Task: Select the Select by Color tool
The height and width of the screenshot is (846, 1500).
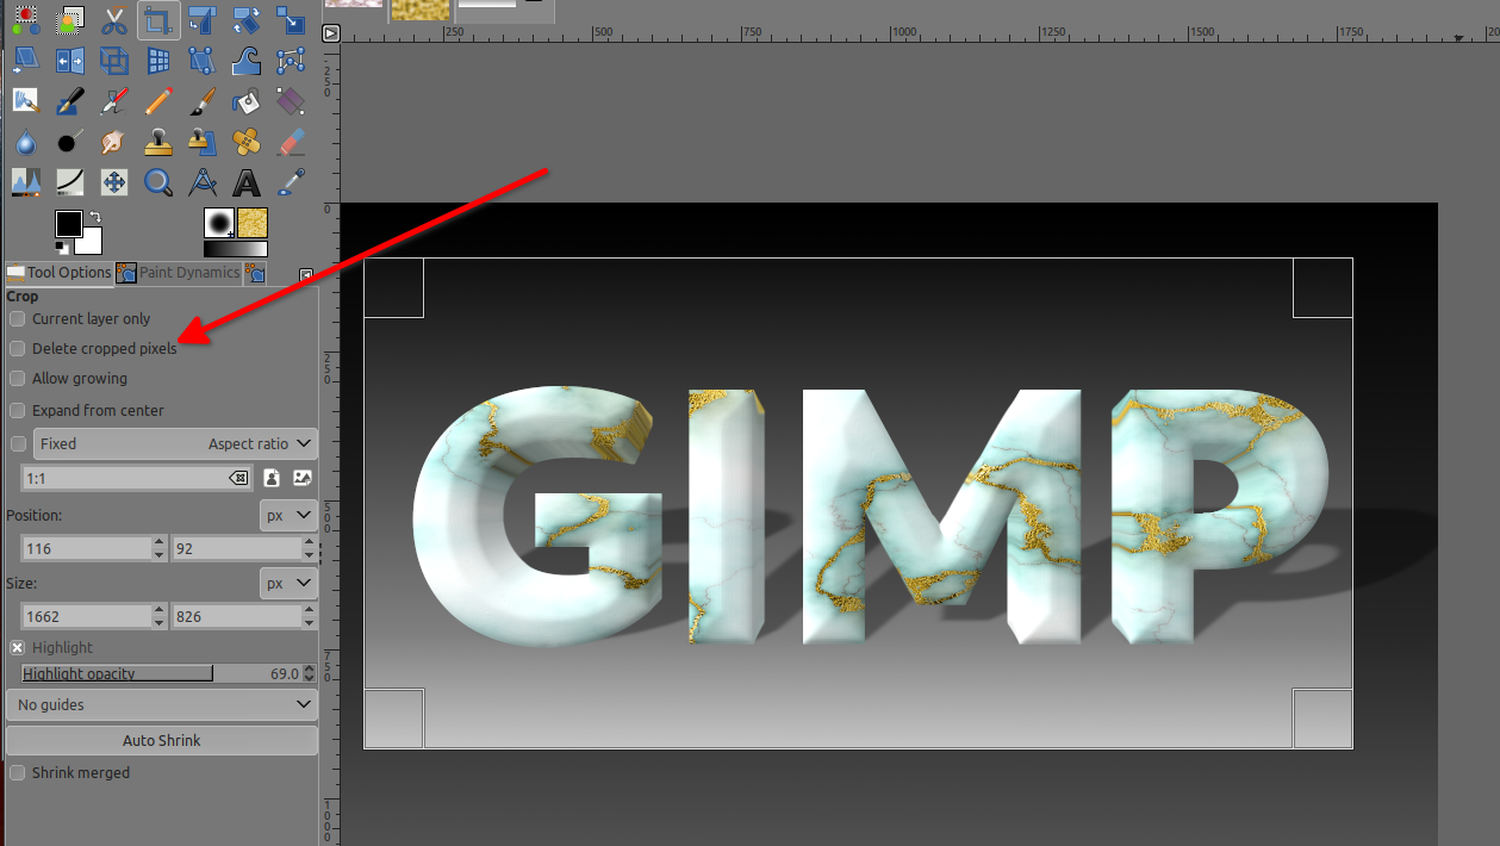Action: [26, 19]
